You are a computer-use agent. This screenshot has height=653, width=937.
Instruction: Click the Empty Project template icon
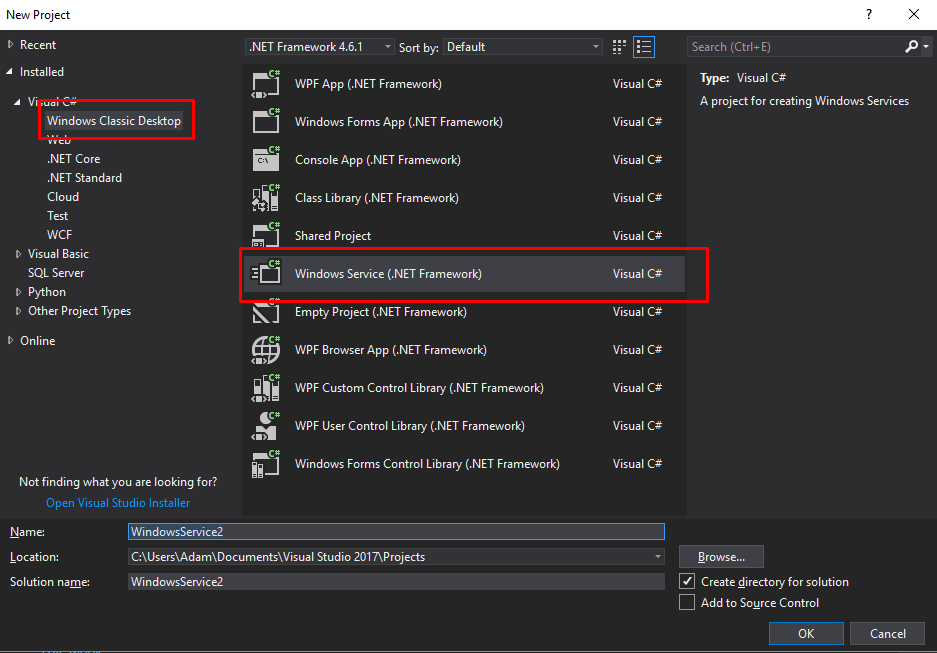(x=266, y=313)
